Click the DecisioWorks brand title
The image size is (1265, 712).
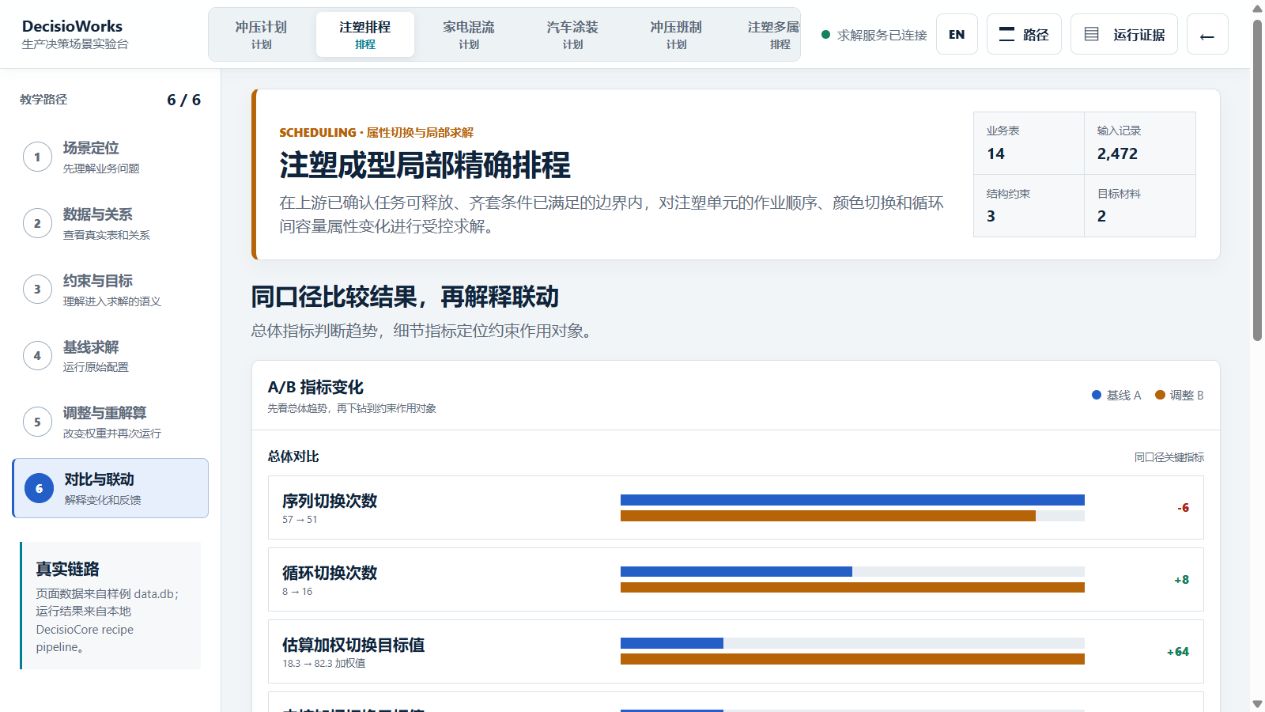click(x=72, y=26)
